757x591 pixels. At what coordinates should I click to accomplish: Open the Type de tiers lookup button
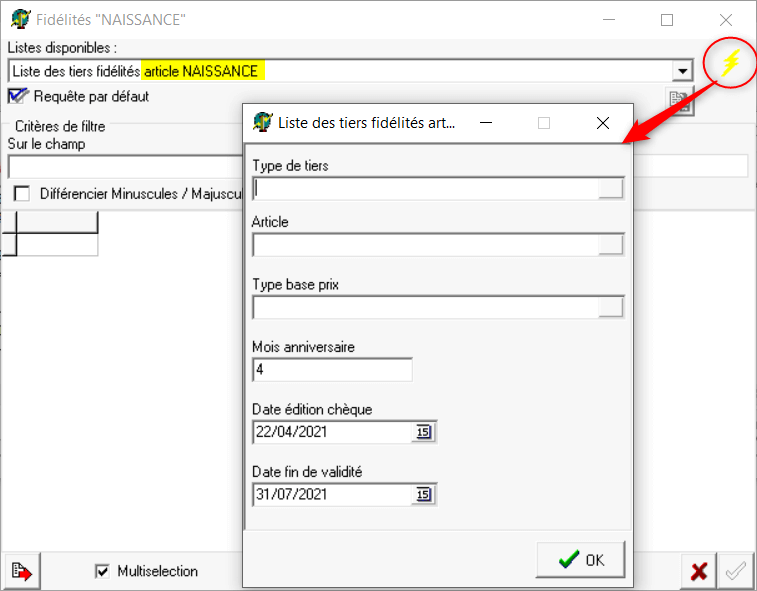pyautogui.click(x=610, y=189)
